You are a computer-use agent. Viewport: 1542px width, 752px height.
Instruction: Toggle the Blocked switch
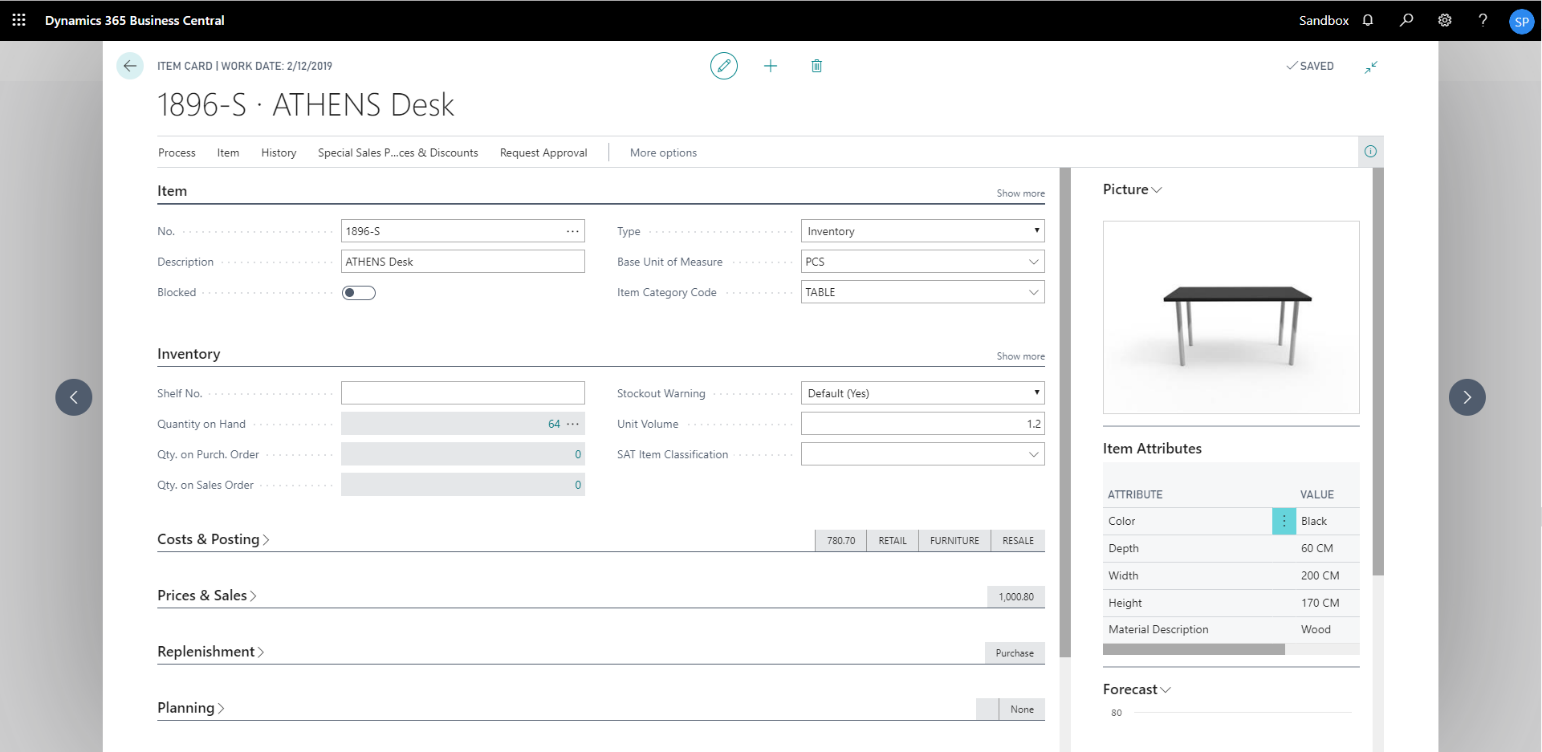tap(358, 293)
